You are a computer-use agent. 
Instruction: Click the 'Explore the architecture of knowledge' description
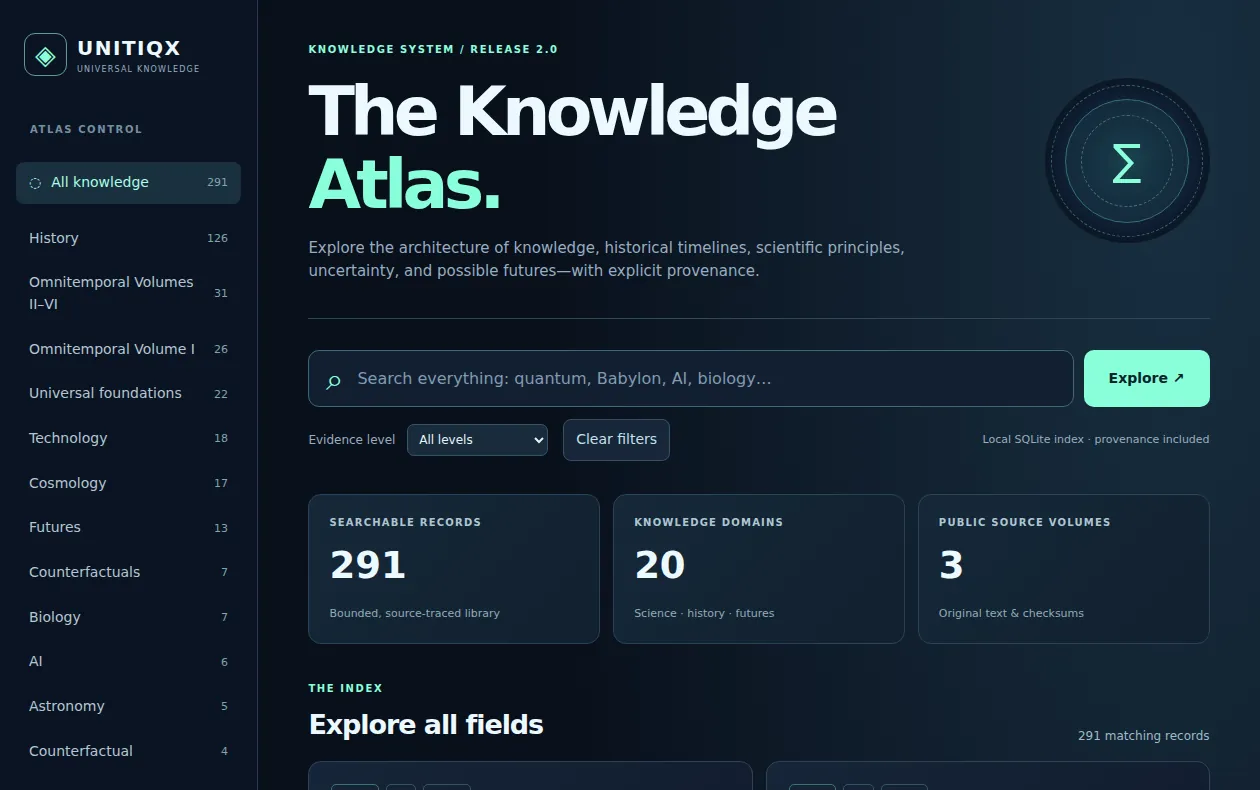pyautogui.click(x=606, y=259)
